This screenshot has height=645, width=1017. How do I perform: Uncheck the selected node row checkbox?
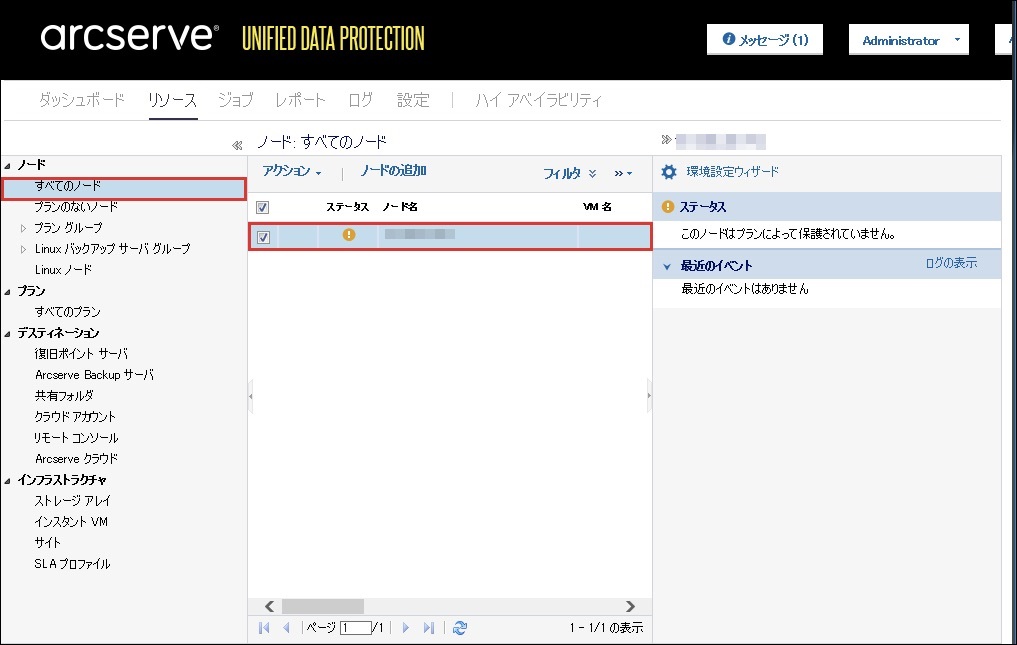pos(263,237)
